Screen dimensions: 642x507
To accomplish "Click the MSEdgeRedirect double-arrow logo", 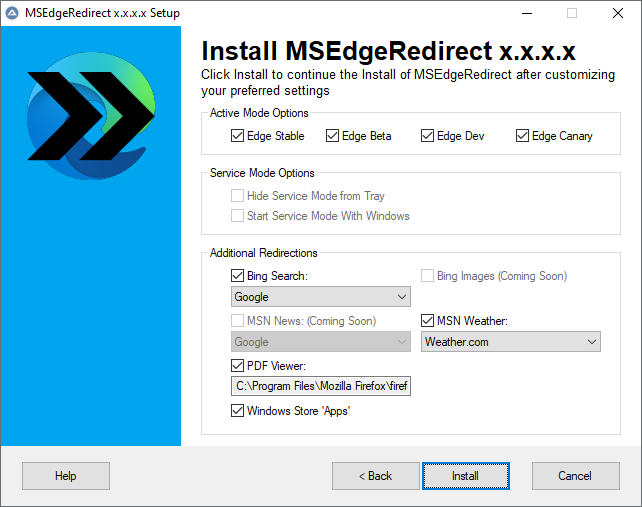I will coord(91,116).
